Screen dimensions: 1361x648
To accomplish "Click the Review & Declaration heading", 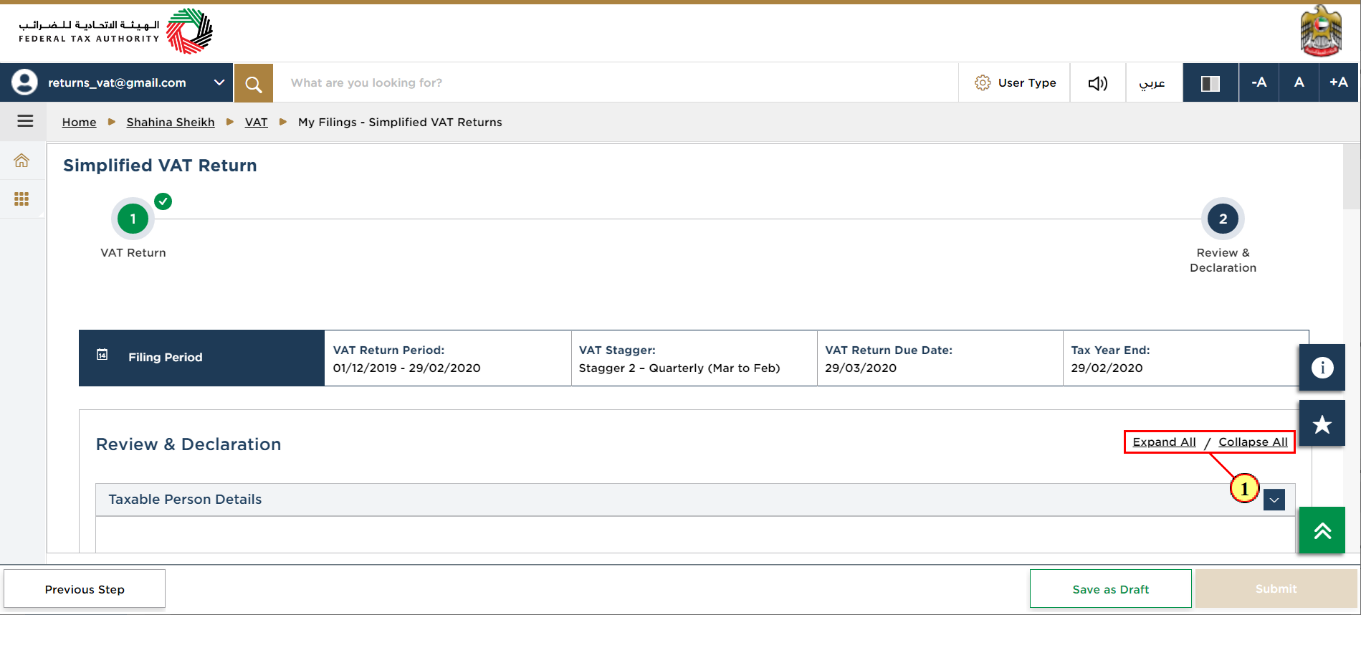I will (188, 445).
